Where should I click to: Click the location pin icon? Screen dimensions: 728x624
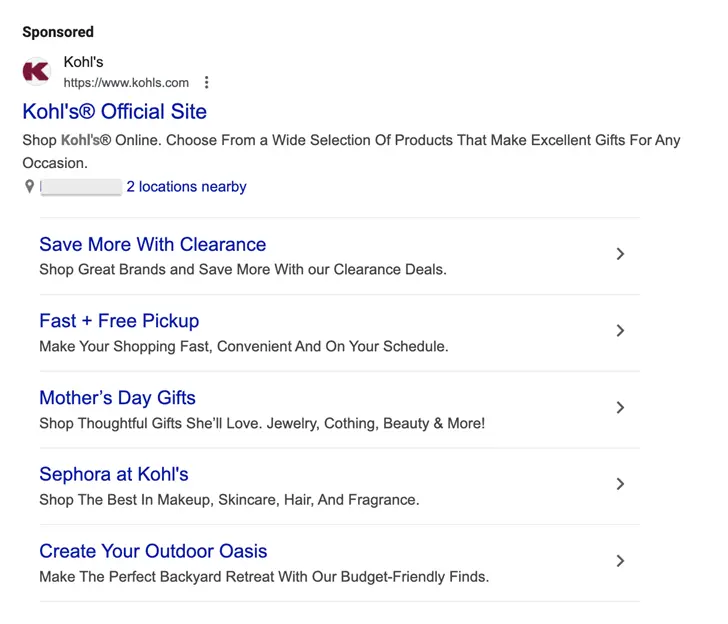[30, 187]
